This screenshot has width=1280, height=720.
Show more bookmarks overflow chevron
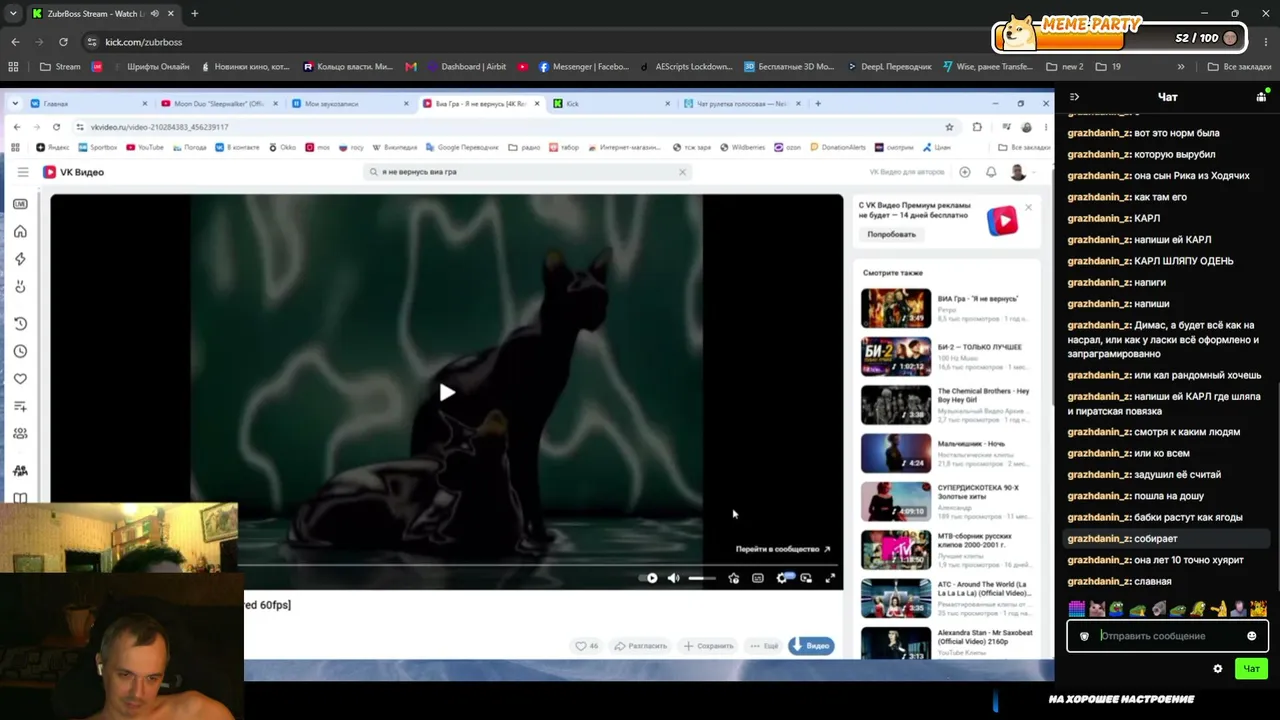pyautogui.click(x=1181, y=67)
